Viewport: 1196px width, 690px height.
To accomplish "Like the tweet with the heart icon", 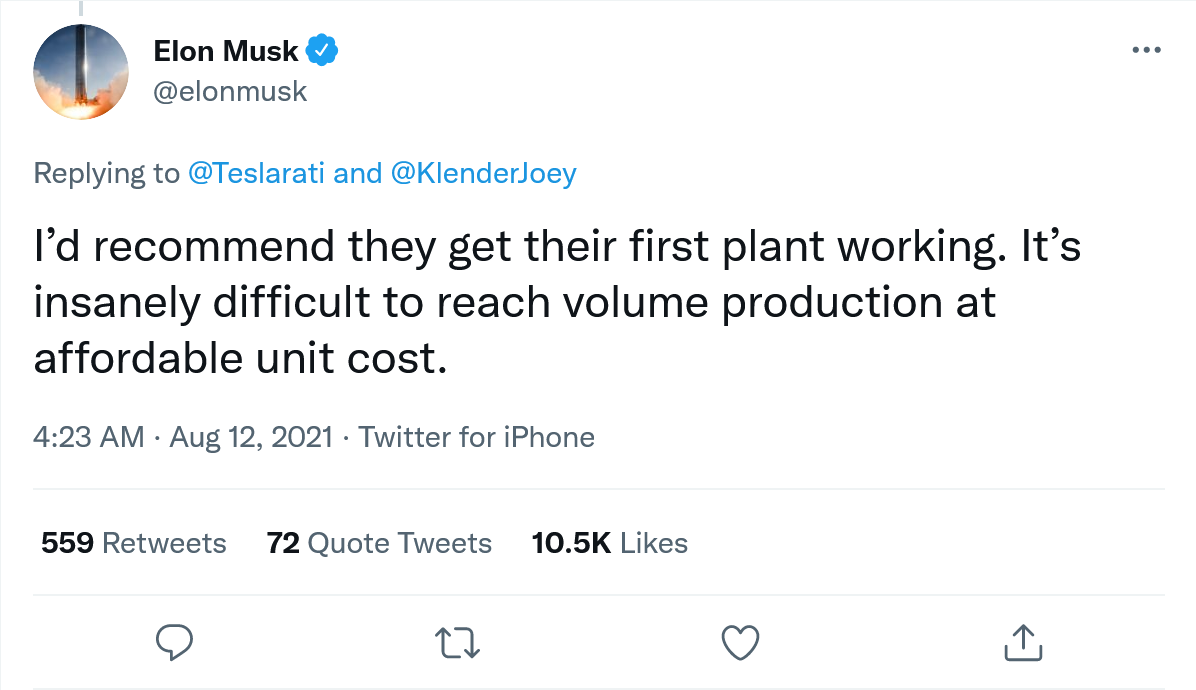I will tap(741, 642).
